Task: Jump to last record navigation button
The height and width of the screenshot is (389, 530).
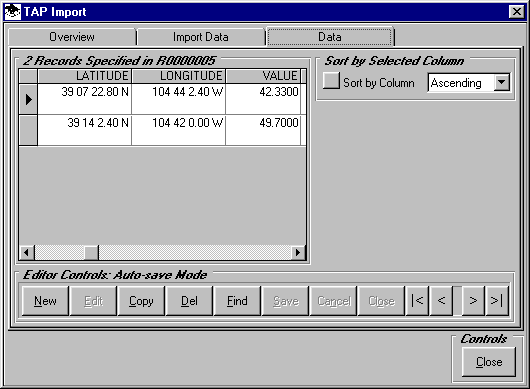Action: [497, 300]
